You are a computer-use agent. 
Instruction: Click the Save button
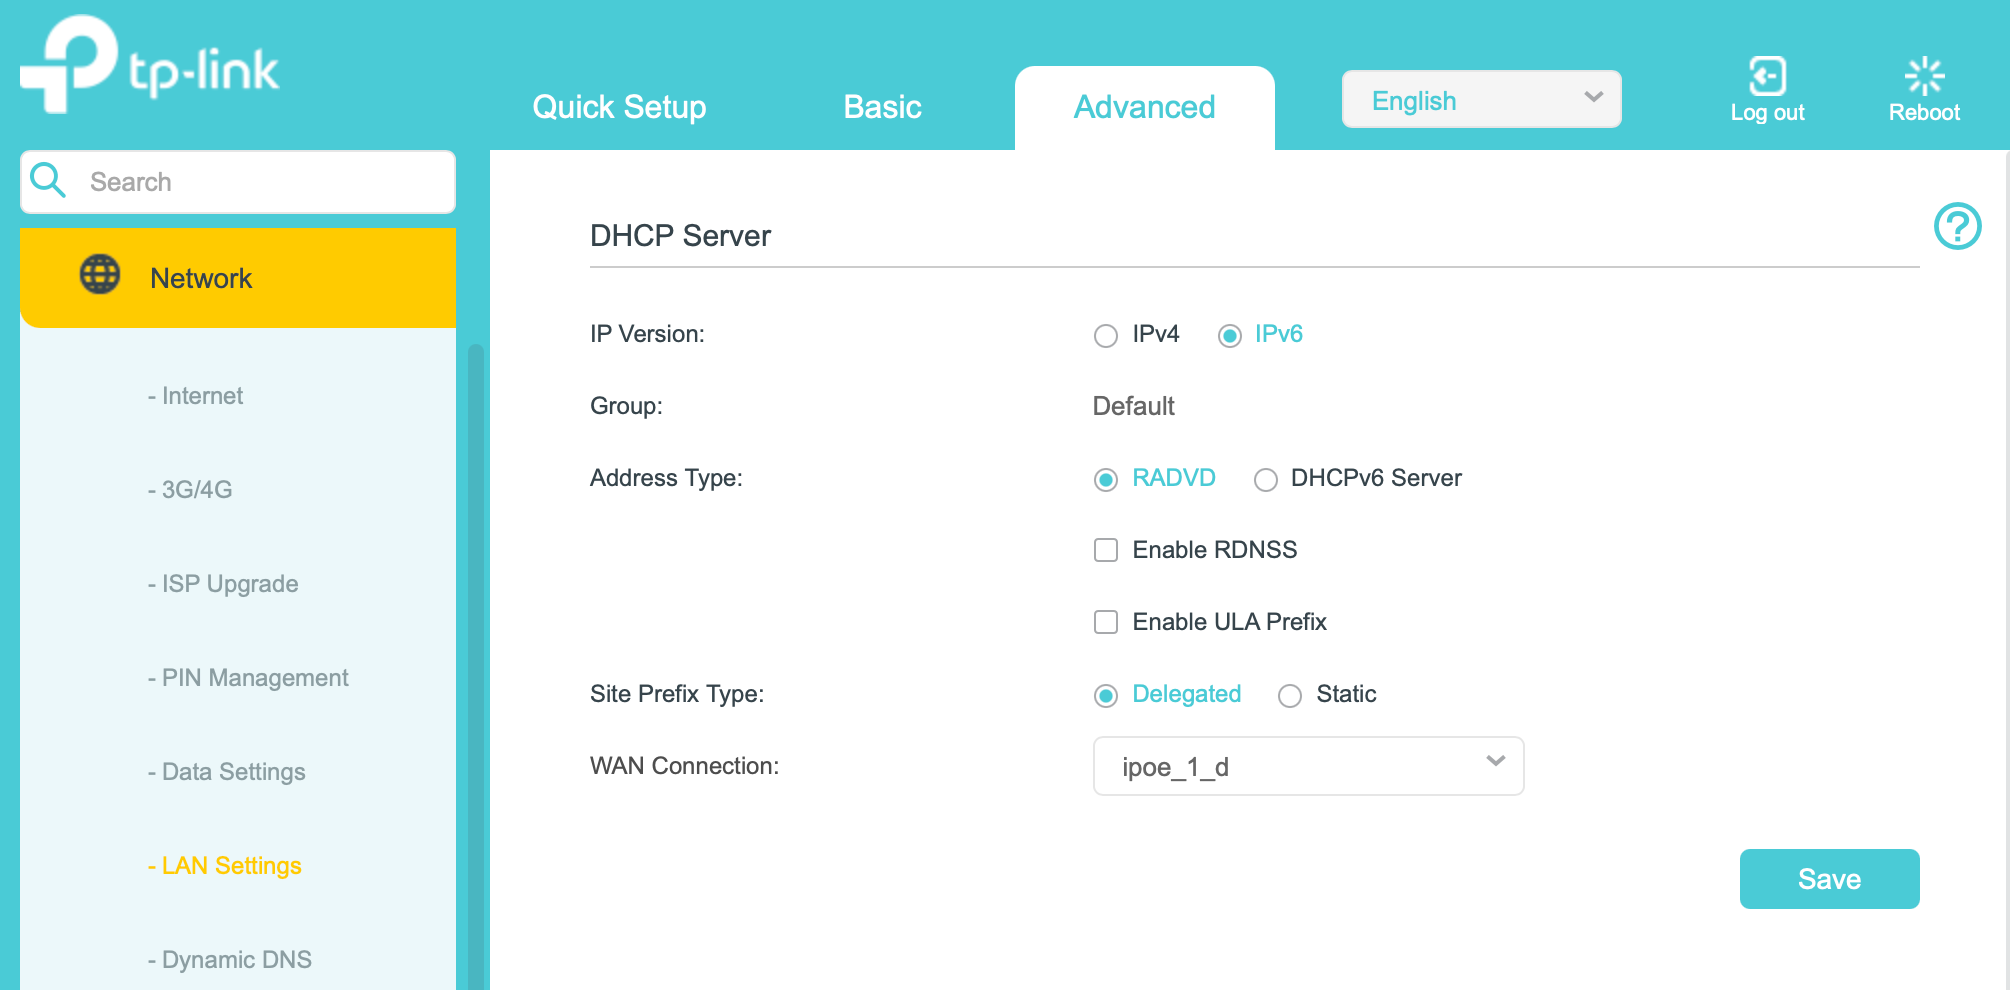[1829, 879]
